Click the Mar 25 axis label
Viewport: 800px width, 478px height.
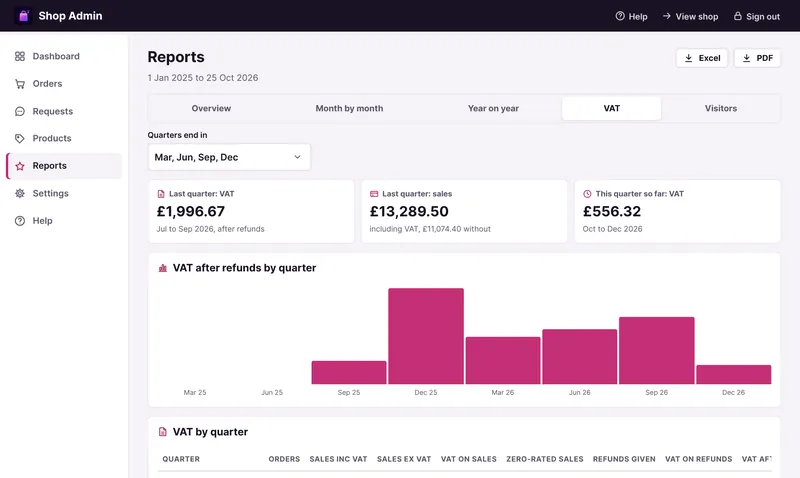195,392
